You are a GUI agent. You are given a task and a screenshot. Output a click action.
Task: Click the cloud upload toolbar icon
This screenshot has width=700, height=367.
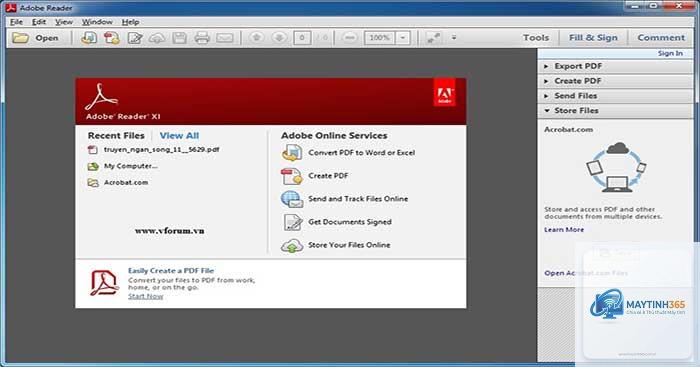pos(157,38)
